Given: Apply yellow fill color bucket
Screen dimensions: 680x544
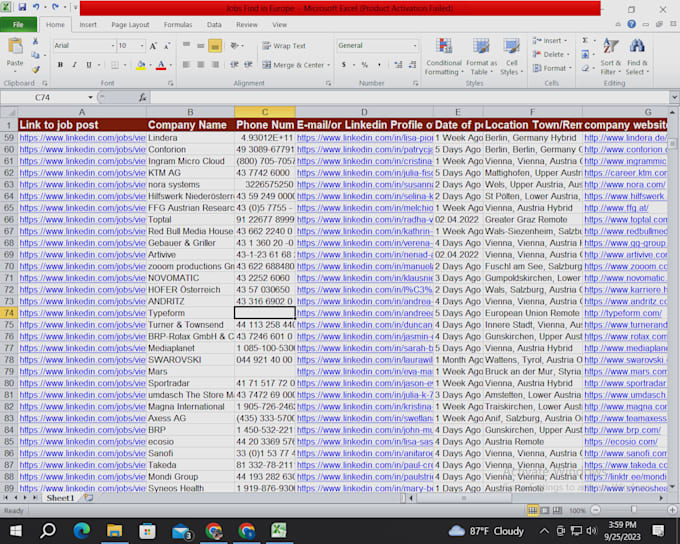Looking at the screenshot, I should click(141, 65).
